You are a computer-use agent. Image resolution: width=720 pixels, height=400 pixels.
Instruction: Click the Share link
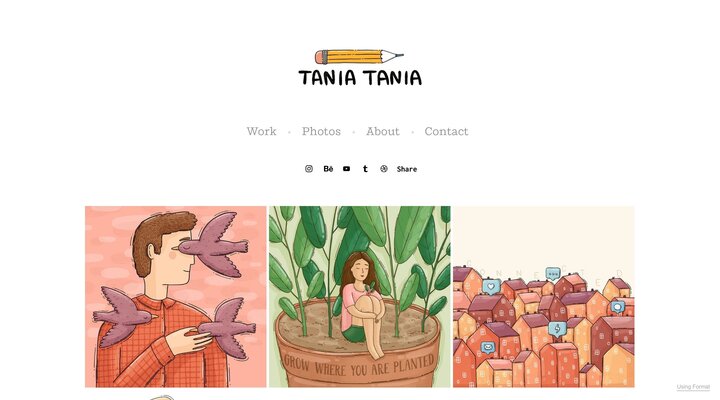coord(407,169)
